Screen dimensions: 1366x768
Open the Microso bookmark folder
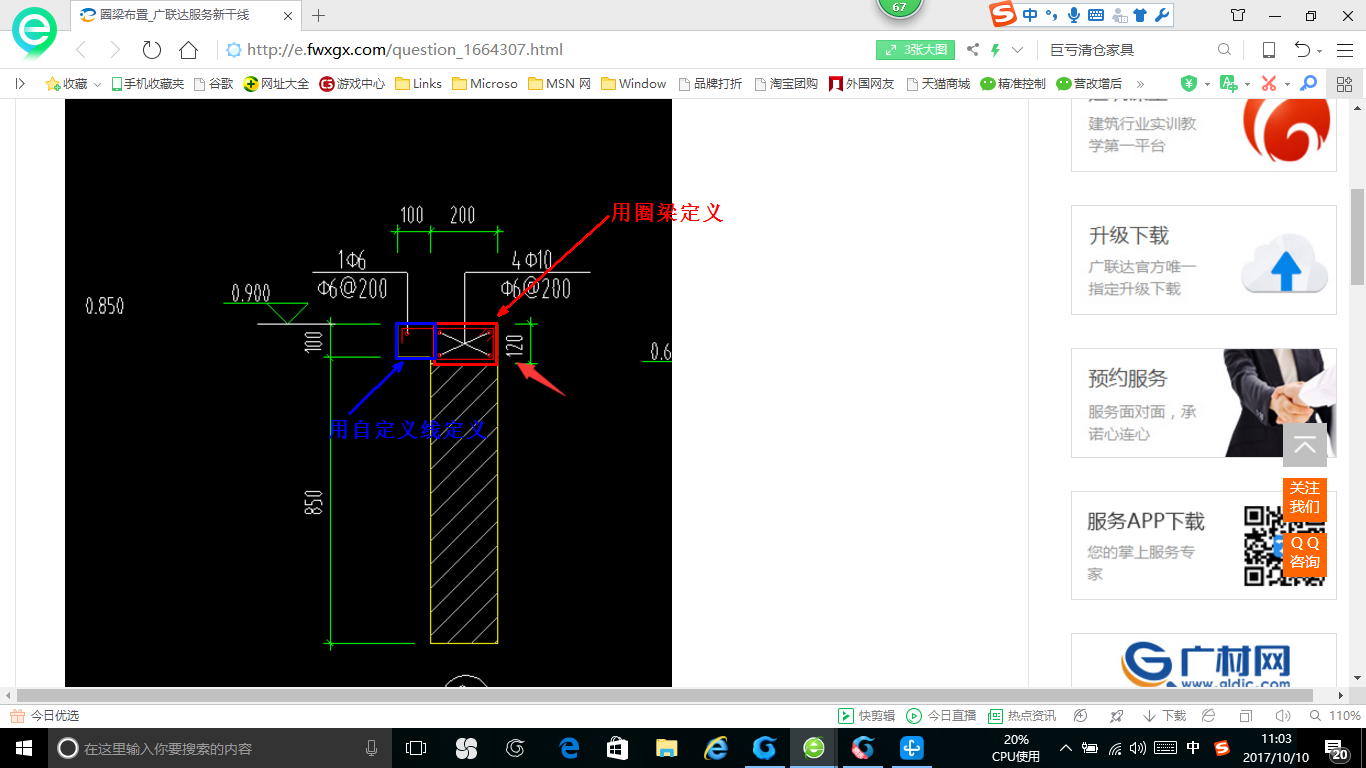coord(485,84)
